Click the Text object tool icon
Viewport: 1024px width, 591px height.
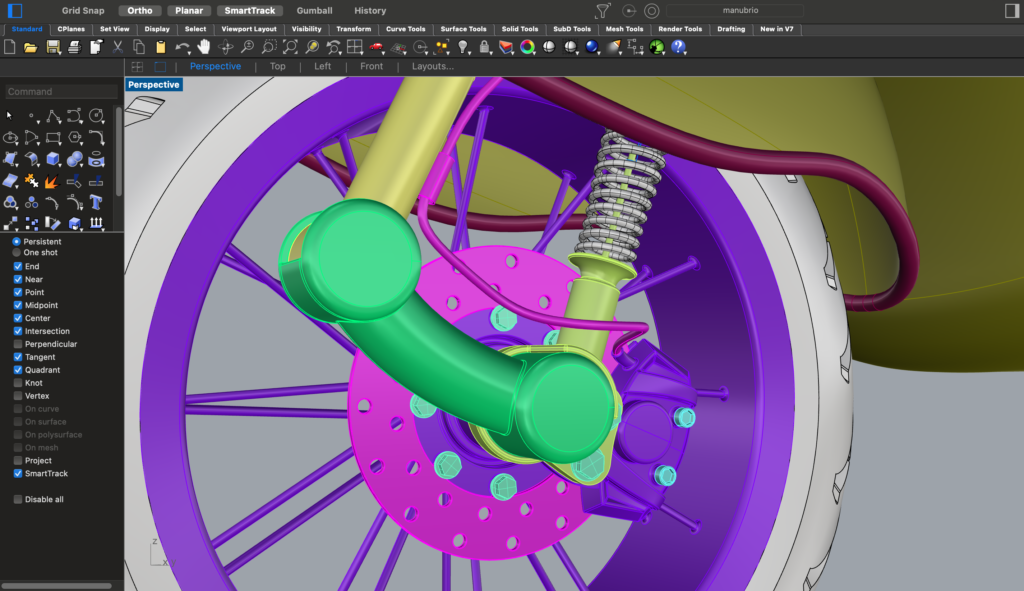pos(97,203)
